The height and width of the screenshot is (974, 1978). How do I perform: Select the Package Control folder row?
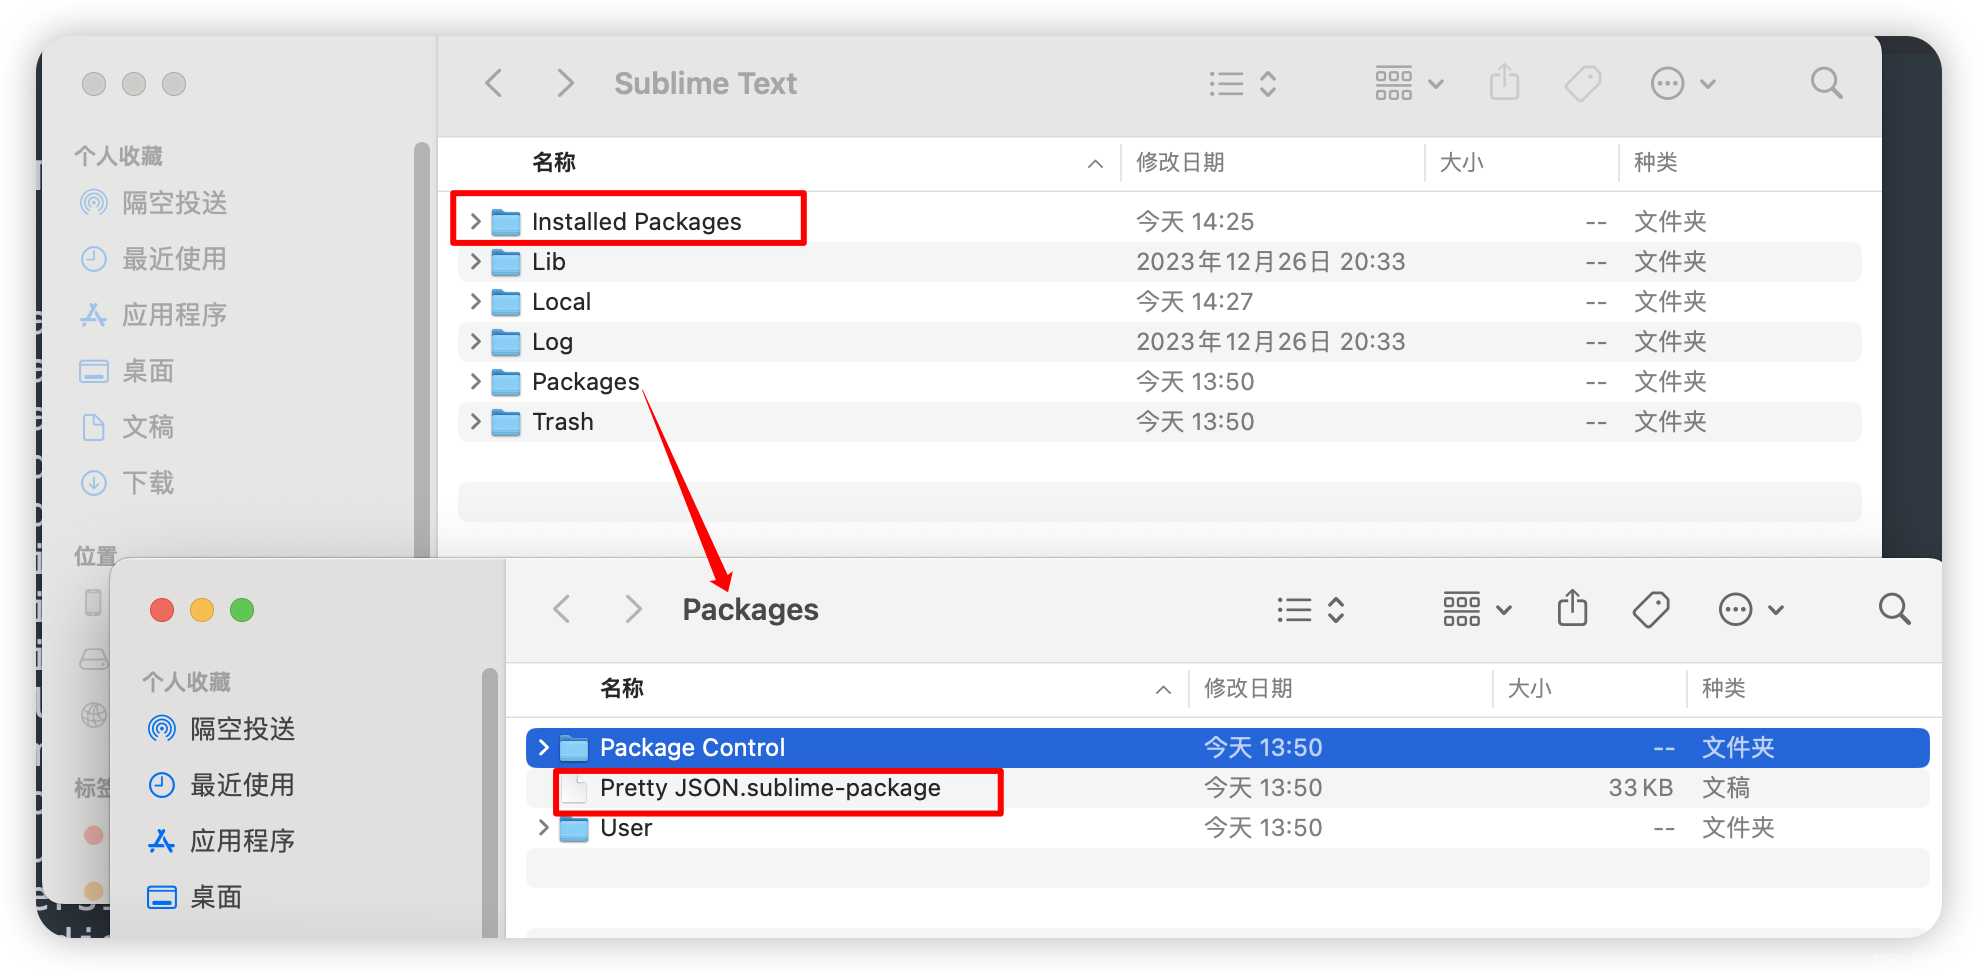tap(1228, 747)
